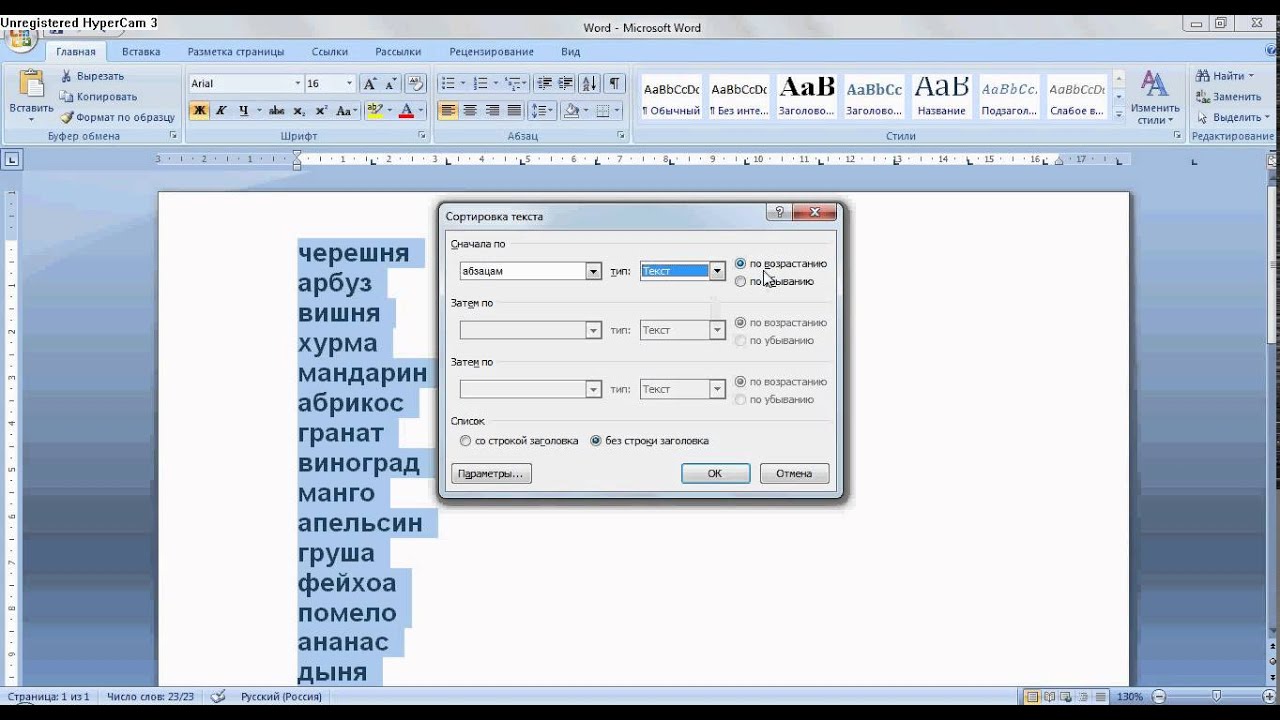The image size is (1280, 720).
Task: Open 'Сначала по' абзацам dropdown
Action: tap(593, 271)
